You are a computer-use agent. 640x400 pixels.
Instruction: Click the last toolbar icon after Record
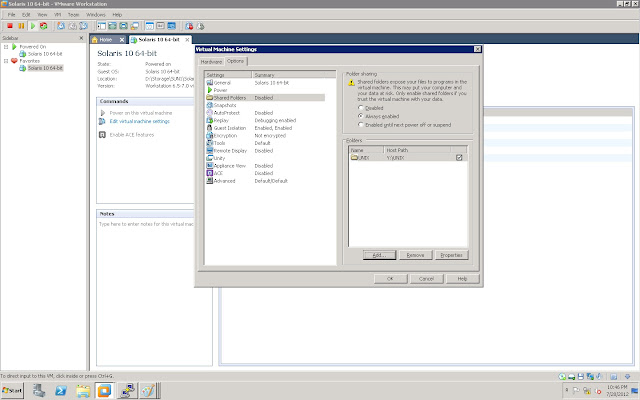tap(200, 26)
